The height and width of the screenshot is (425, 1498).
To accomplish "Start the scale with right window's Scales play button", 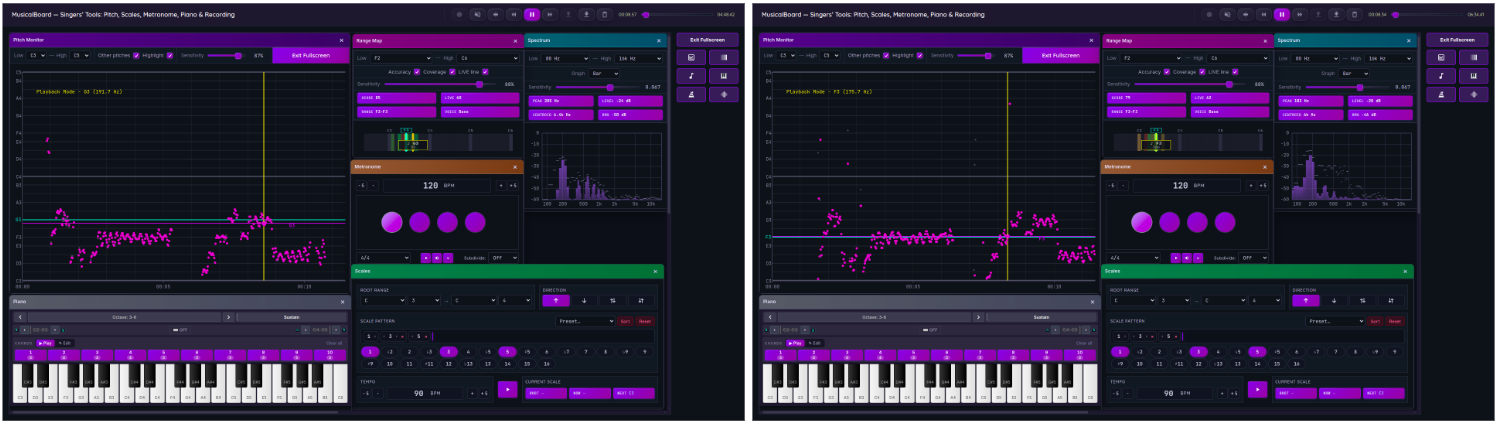I will tap(1257, 389).
